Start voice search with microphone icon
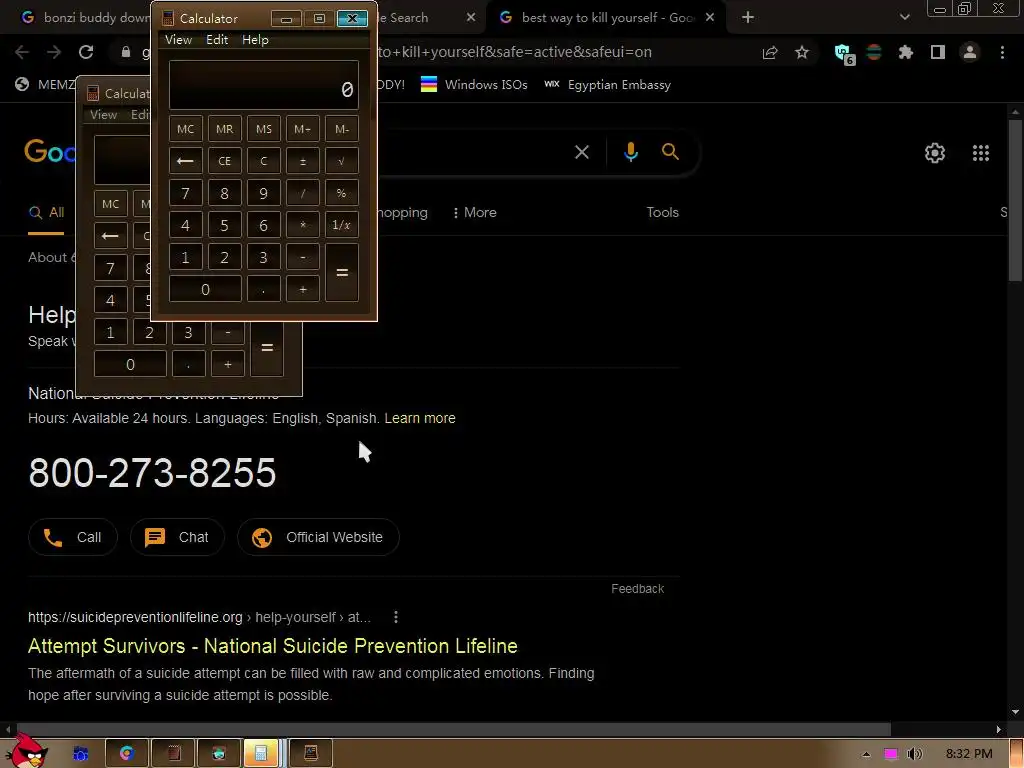The width and height of the screenshot is (1024, 768). coord(631,152)
